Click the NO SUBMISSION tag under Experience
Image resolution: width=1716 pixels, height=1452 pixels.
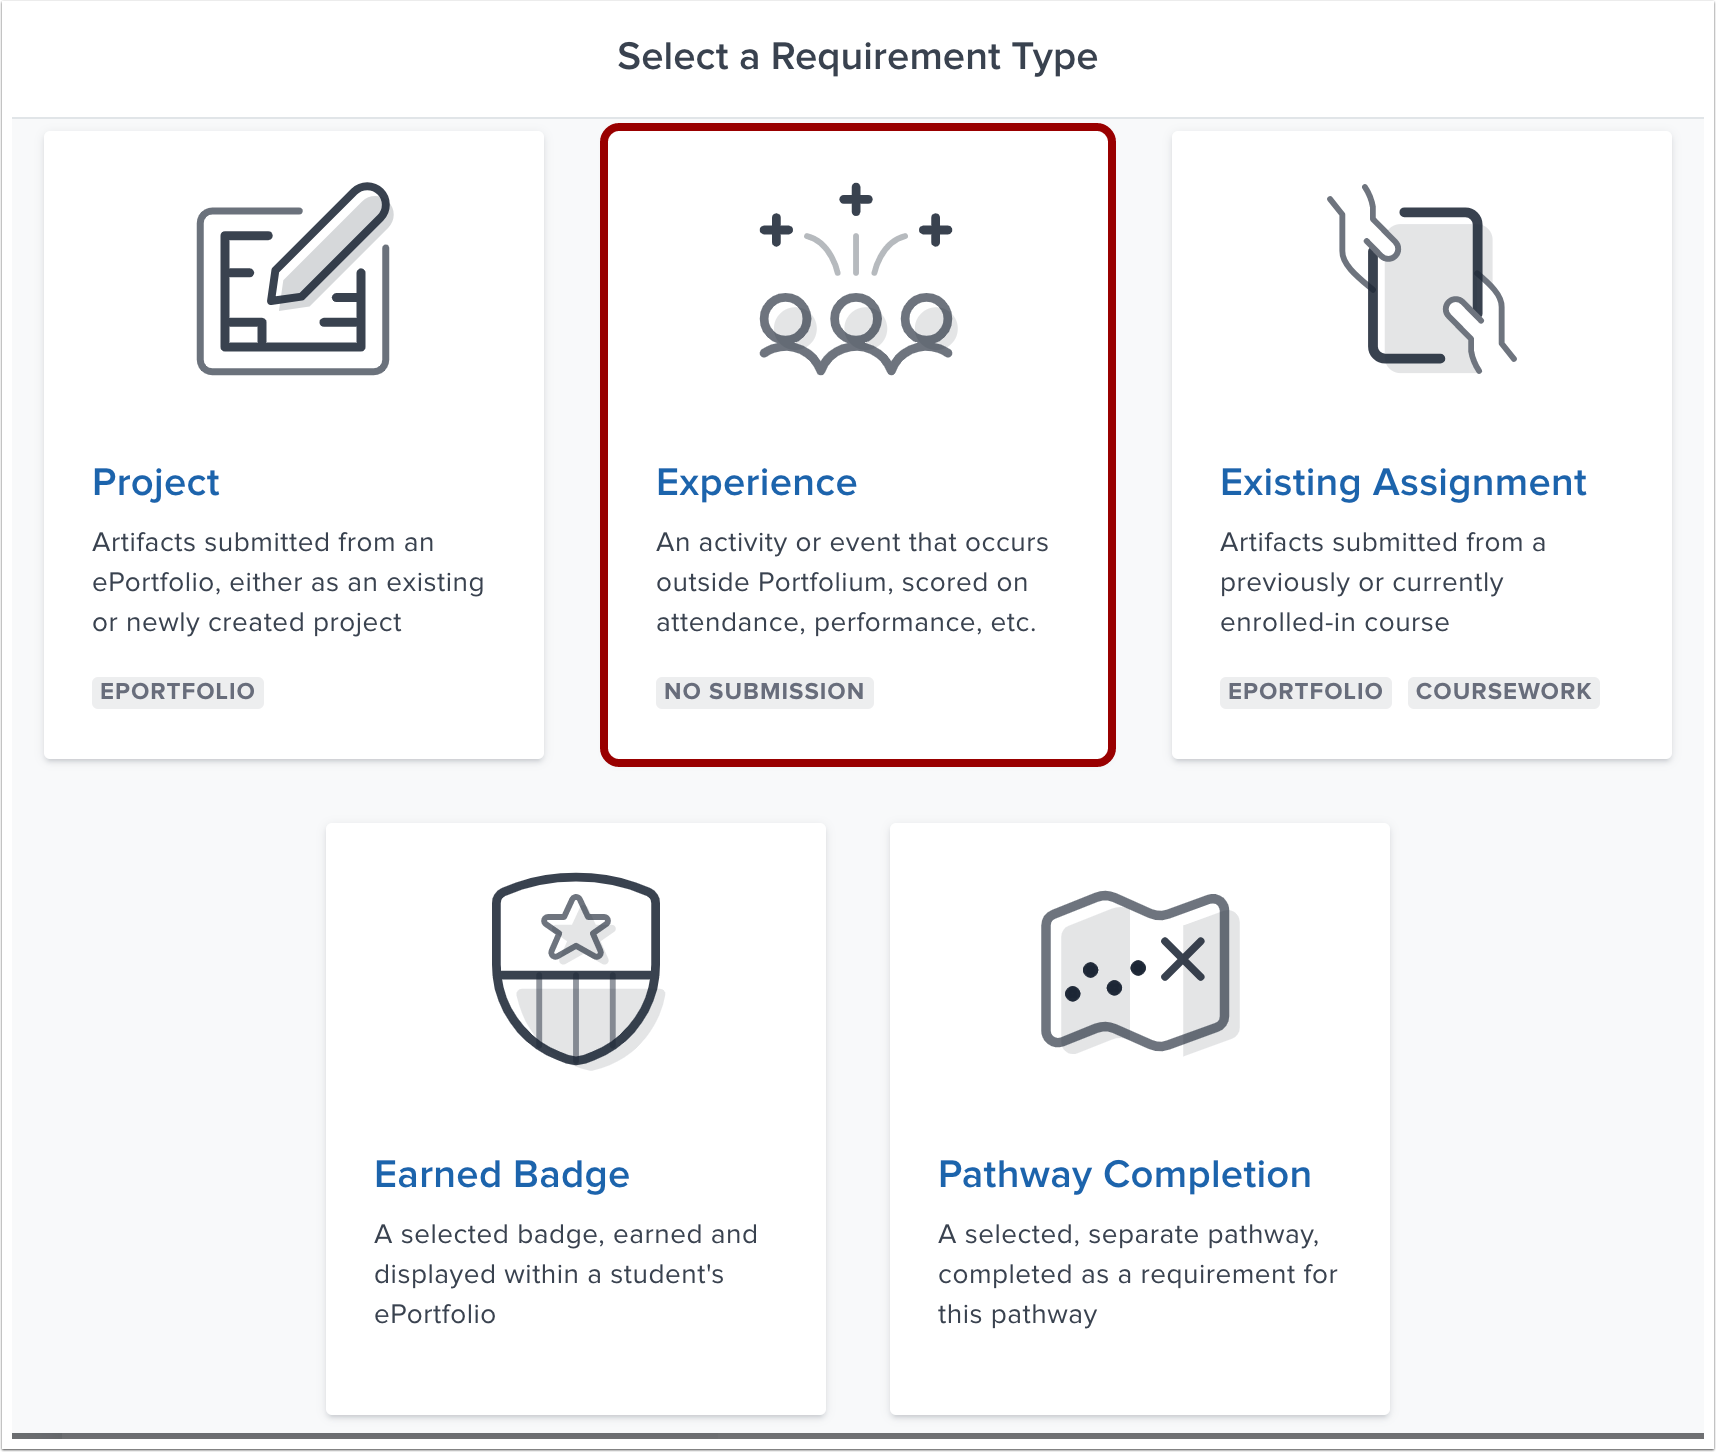[764, 692]
